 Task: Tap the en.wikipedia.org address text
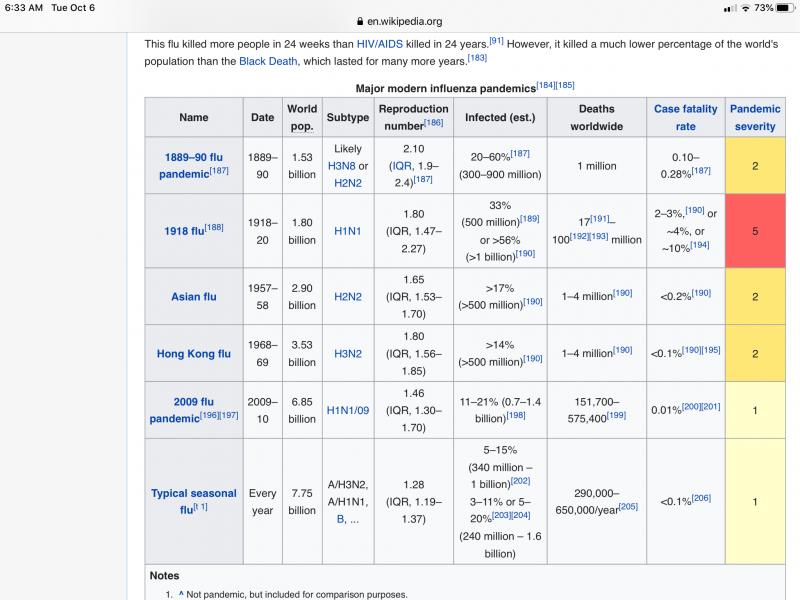(405, 21)
